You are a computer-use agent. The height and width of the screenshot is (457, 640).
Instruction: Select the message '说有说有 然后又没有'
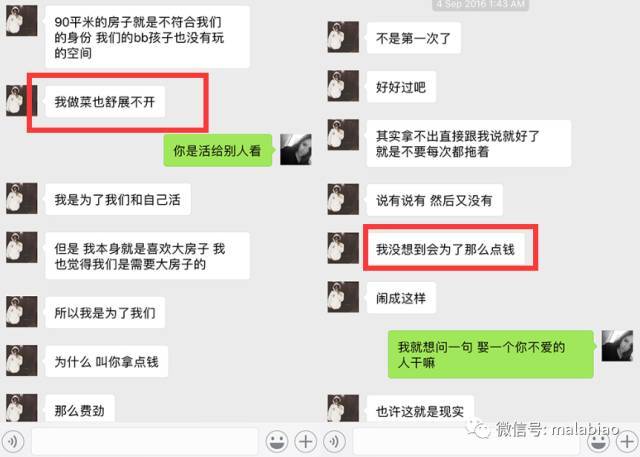[x=434, y=200]
